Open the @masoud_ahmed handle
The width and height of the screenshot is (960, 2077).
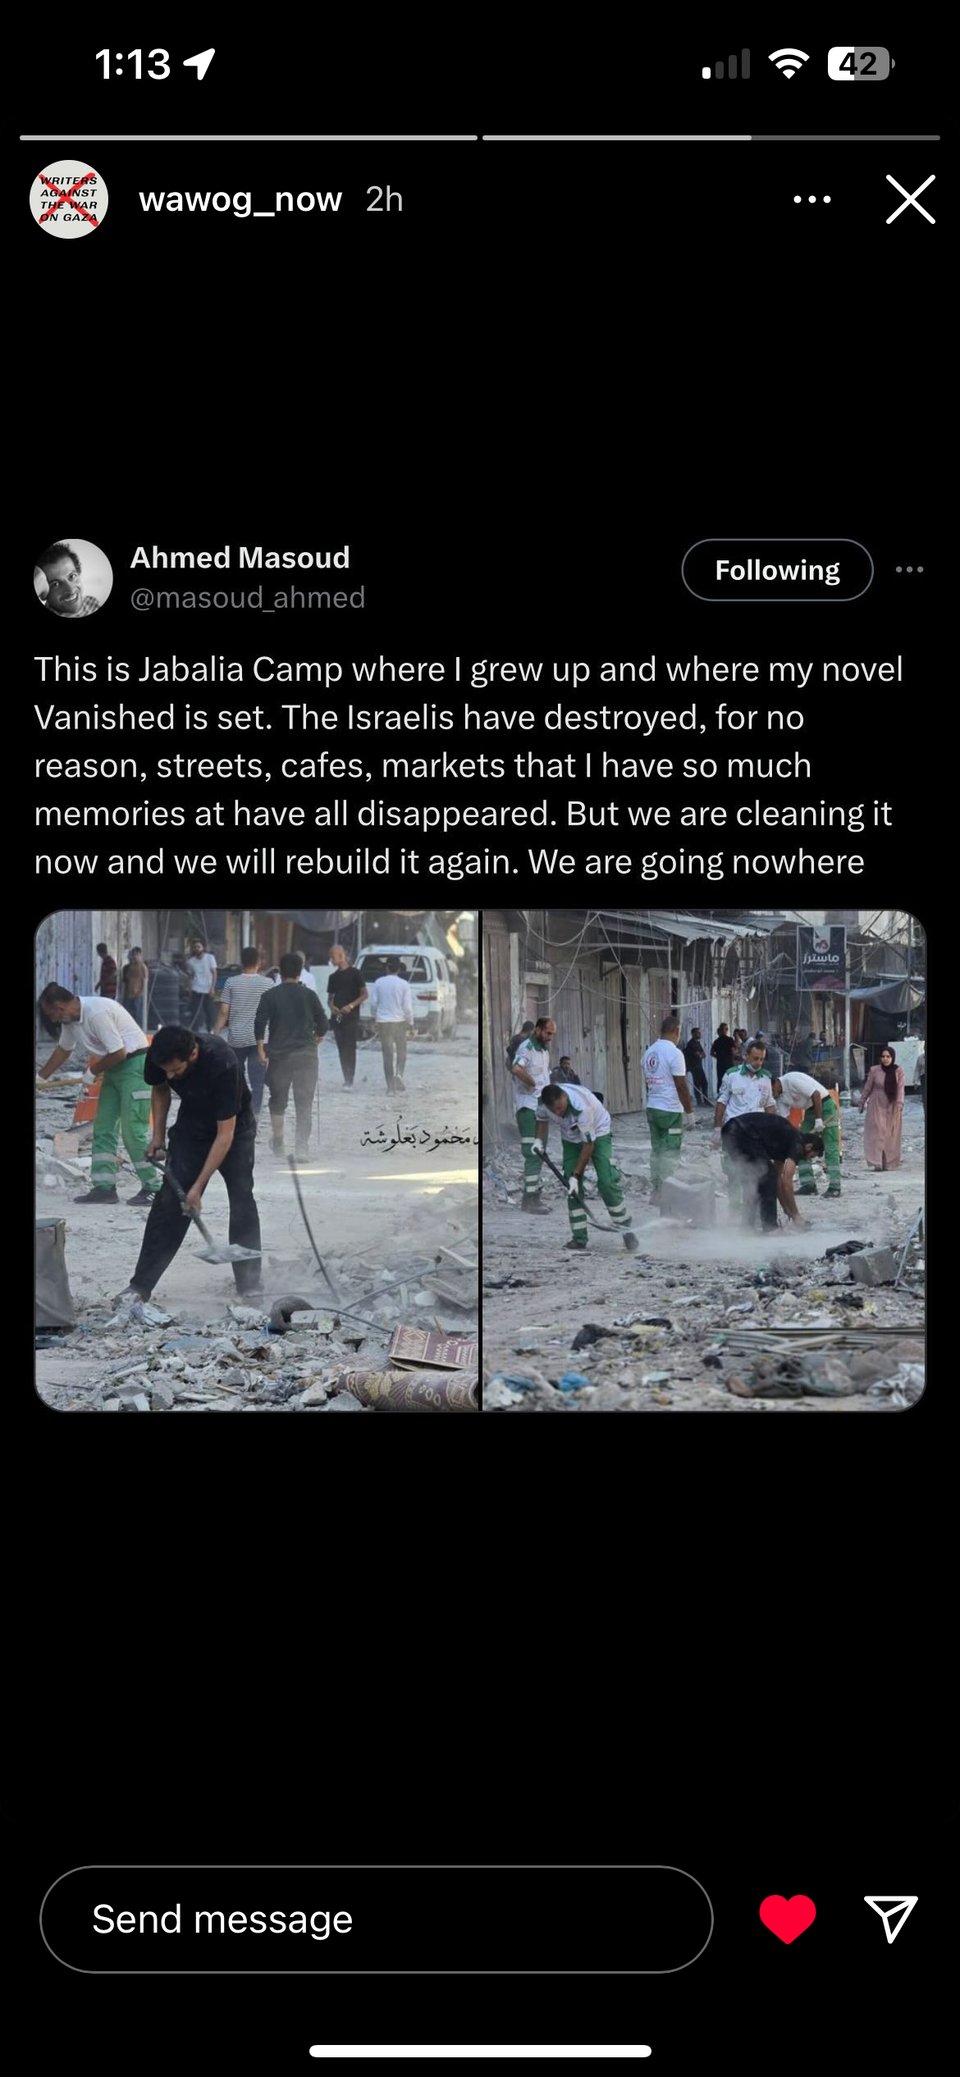click(248, 597)
